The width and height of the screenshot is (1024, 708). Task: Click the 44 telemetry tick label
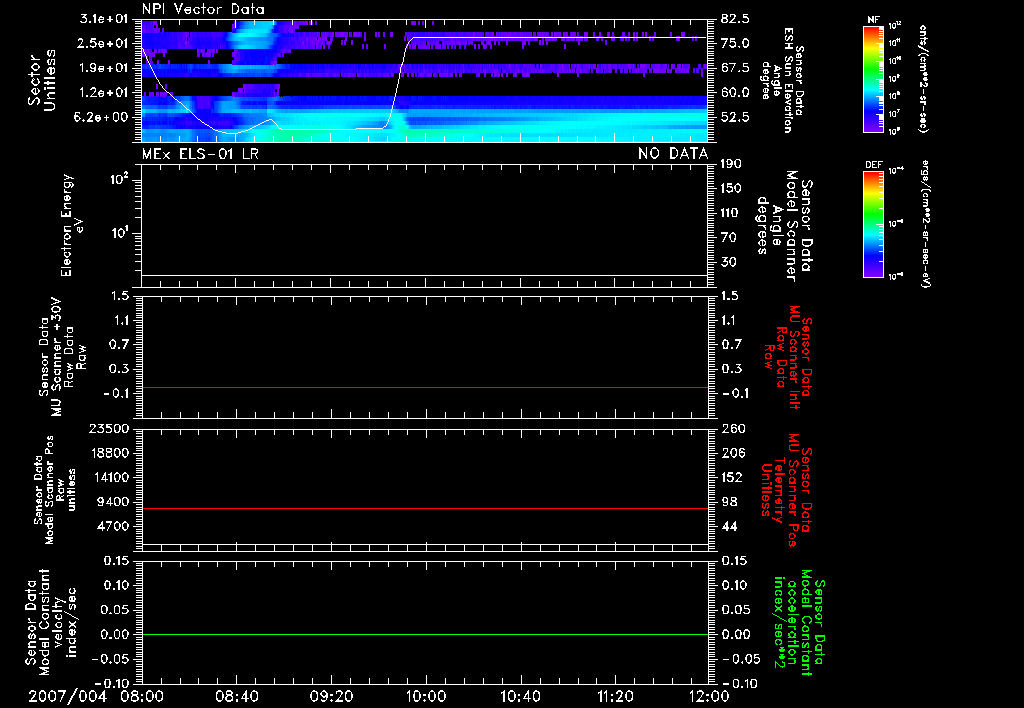pos(729,526)
